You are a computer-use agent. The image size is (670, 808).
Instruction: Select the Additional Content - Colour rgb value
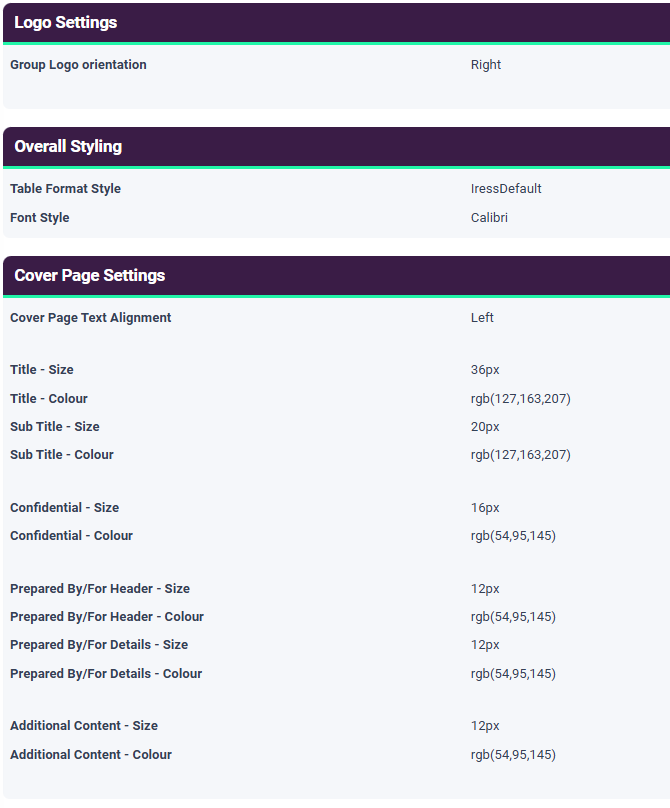click(513, 755)
